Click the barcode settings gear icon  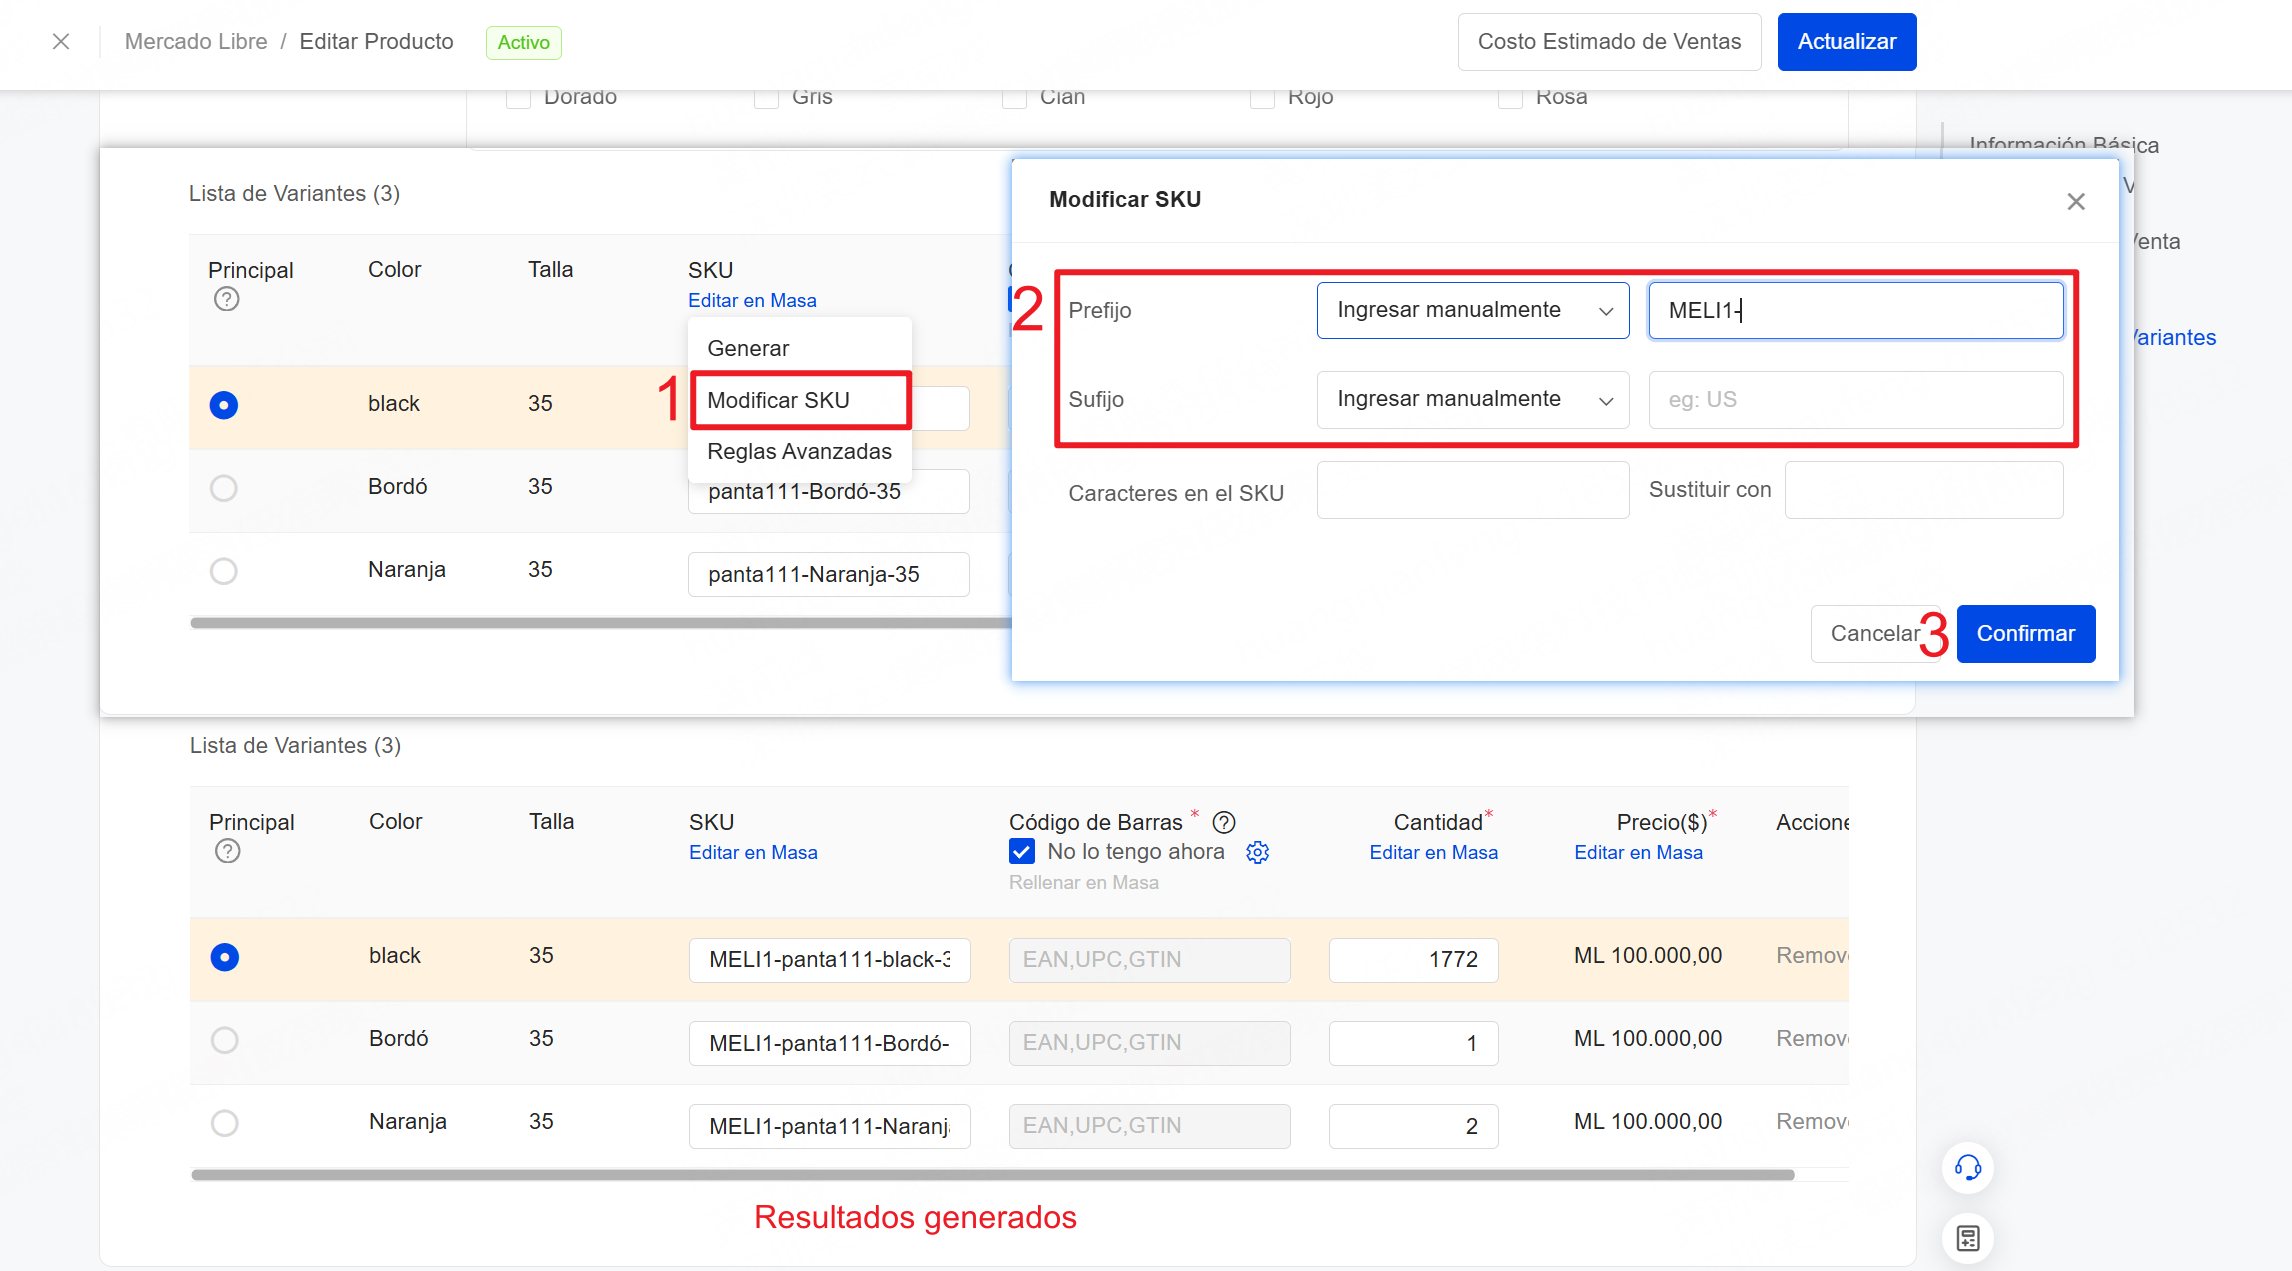coord(1258,852)
